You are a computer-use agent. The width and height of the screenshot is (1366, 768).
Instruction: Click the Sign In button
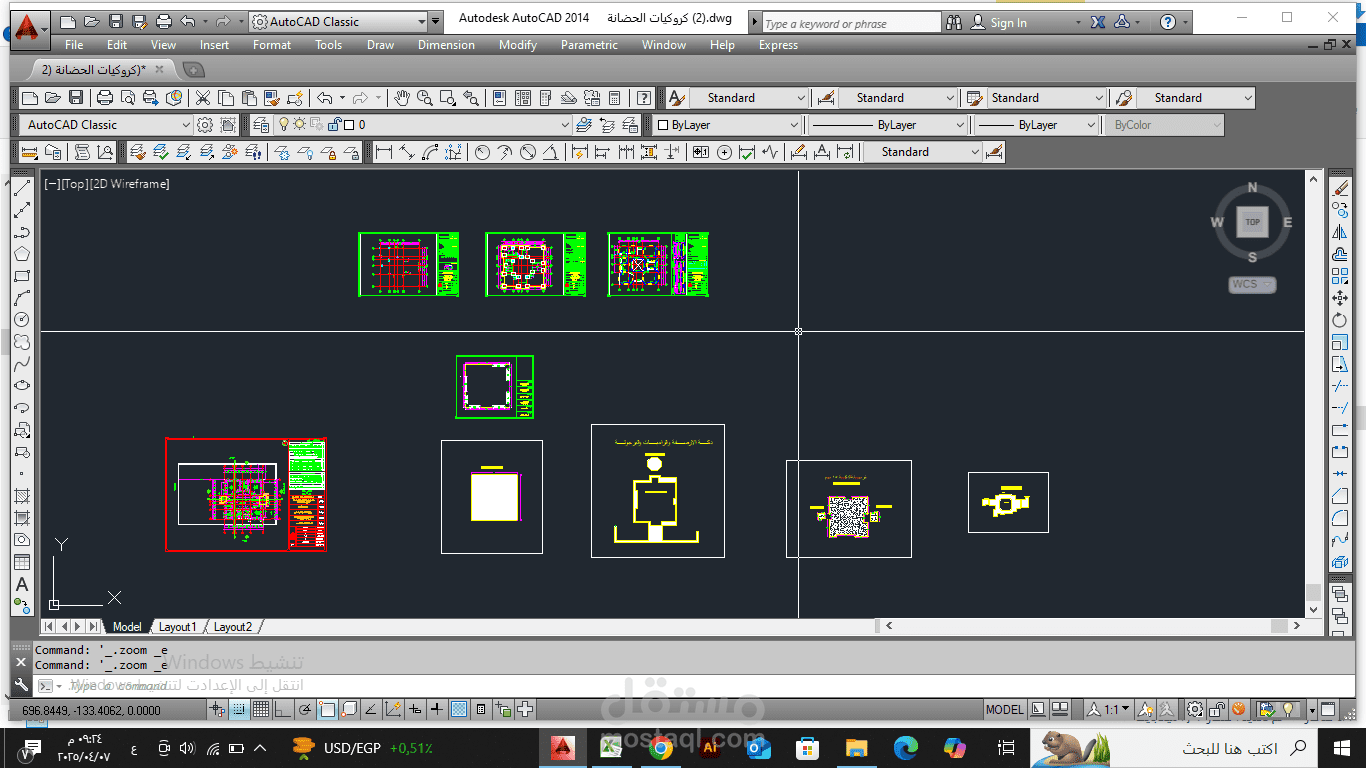pyautogui.click(x=1008, y=22)
